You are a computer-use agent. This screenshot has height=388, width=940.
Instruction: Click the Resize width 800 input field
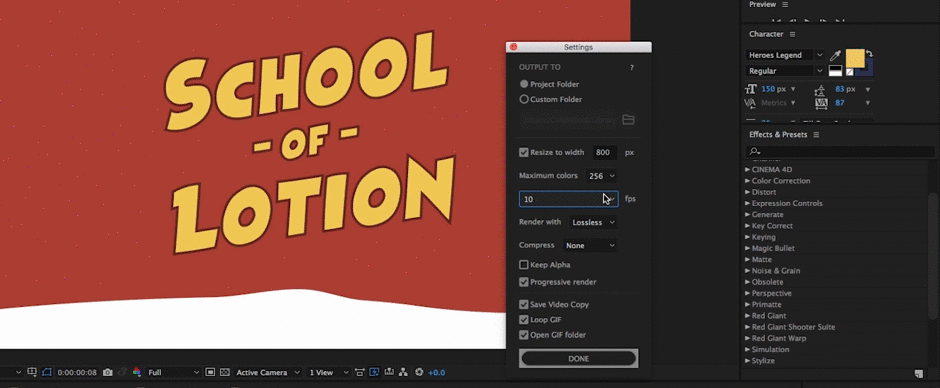click(604, 152)
